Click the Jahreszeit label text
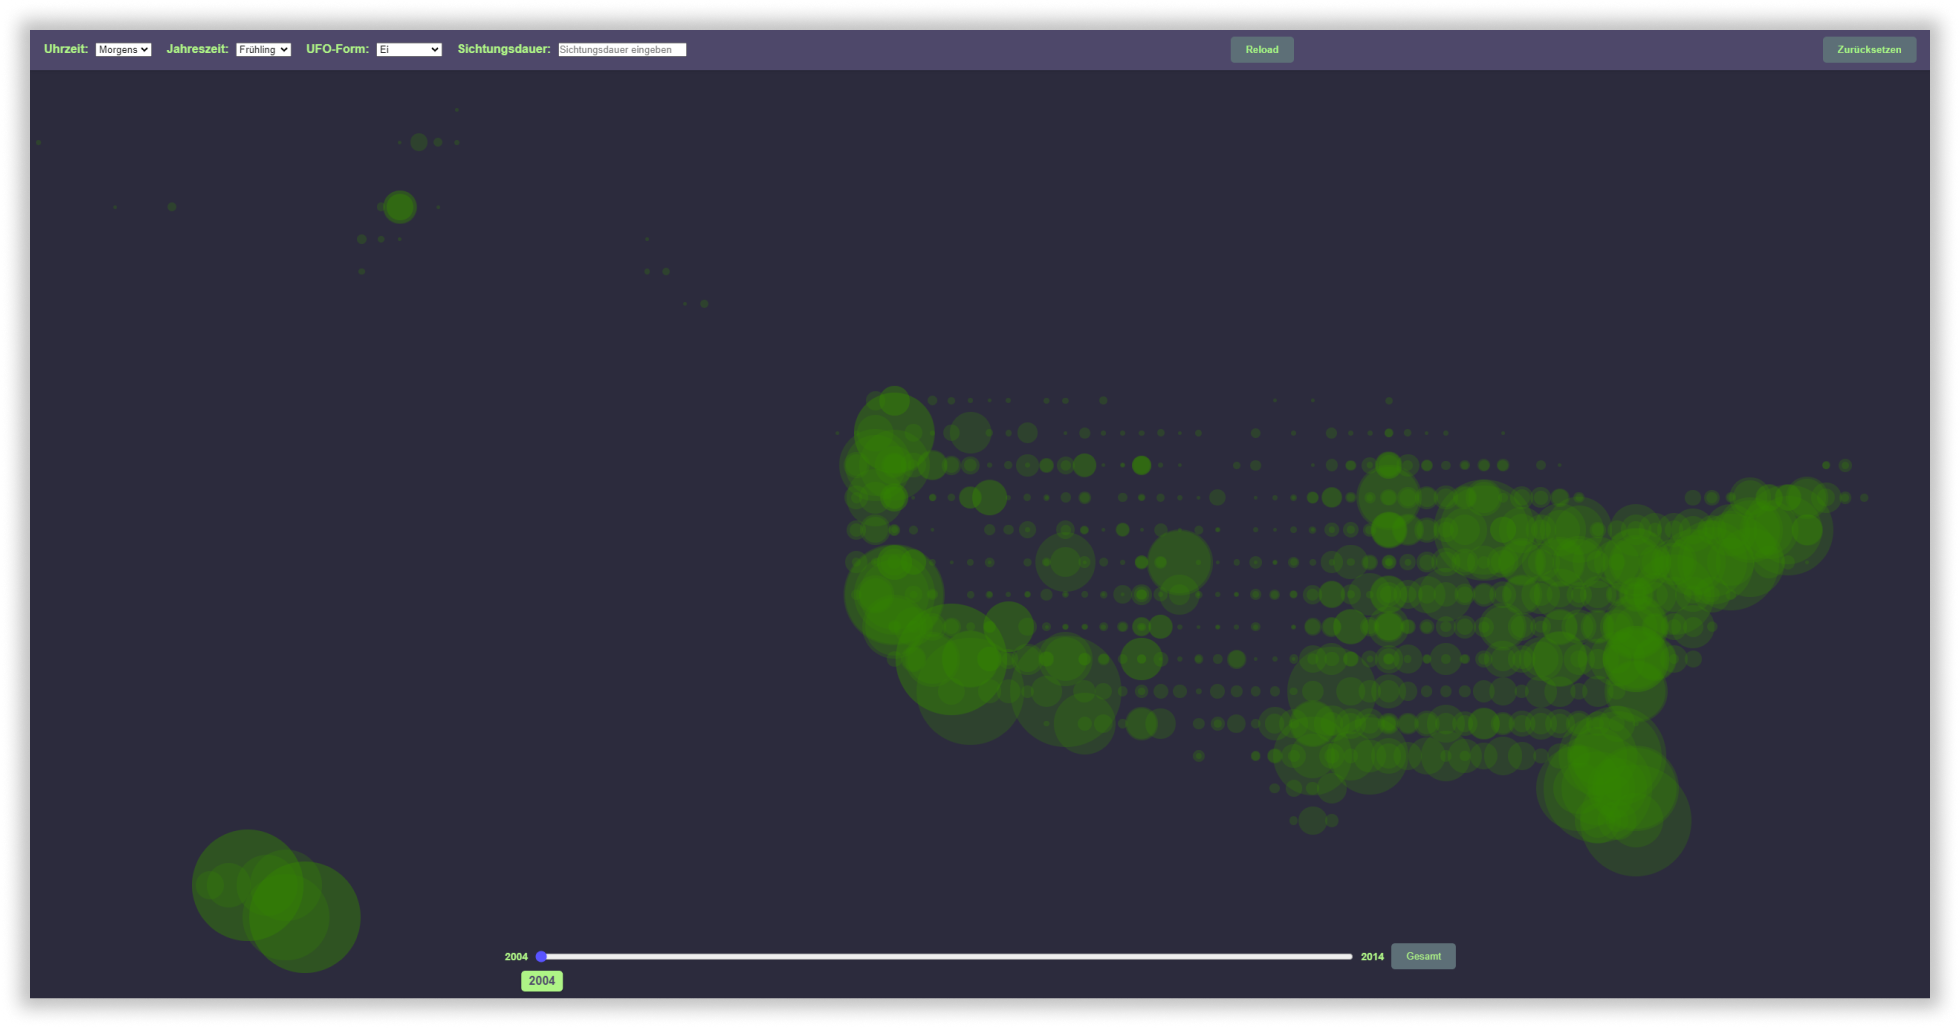This screenshot has width=1960, height=1029. 197,49
